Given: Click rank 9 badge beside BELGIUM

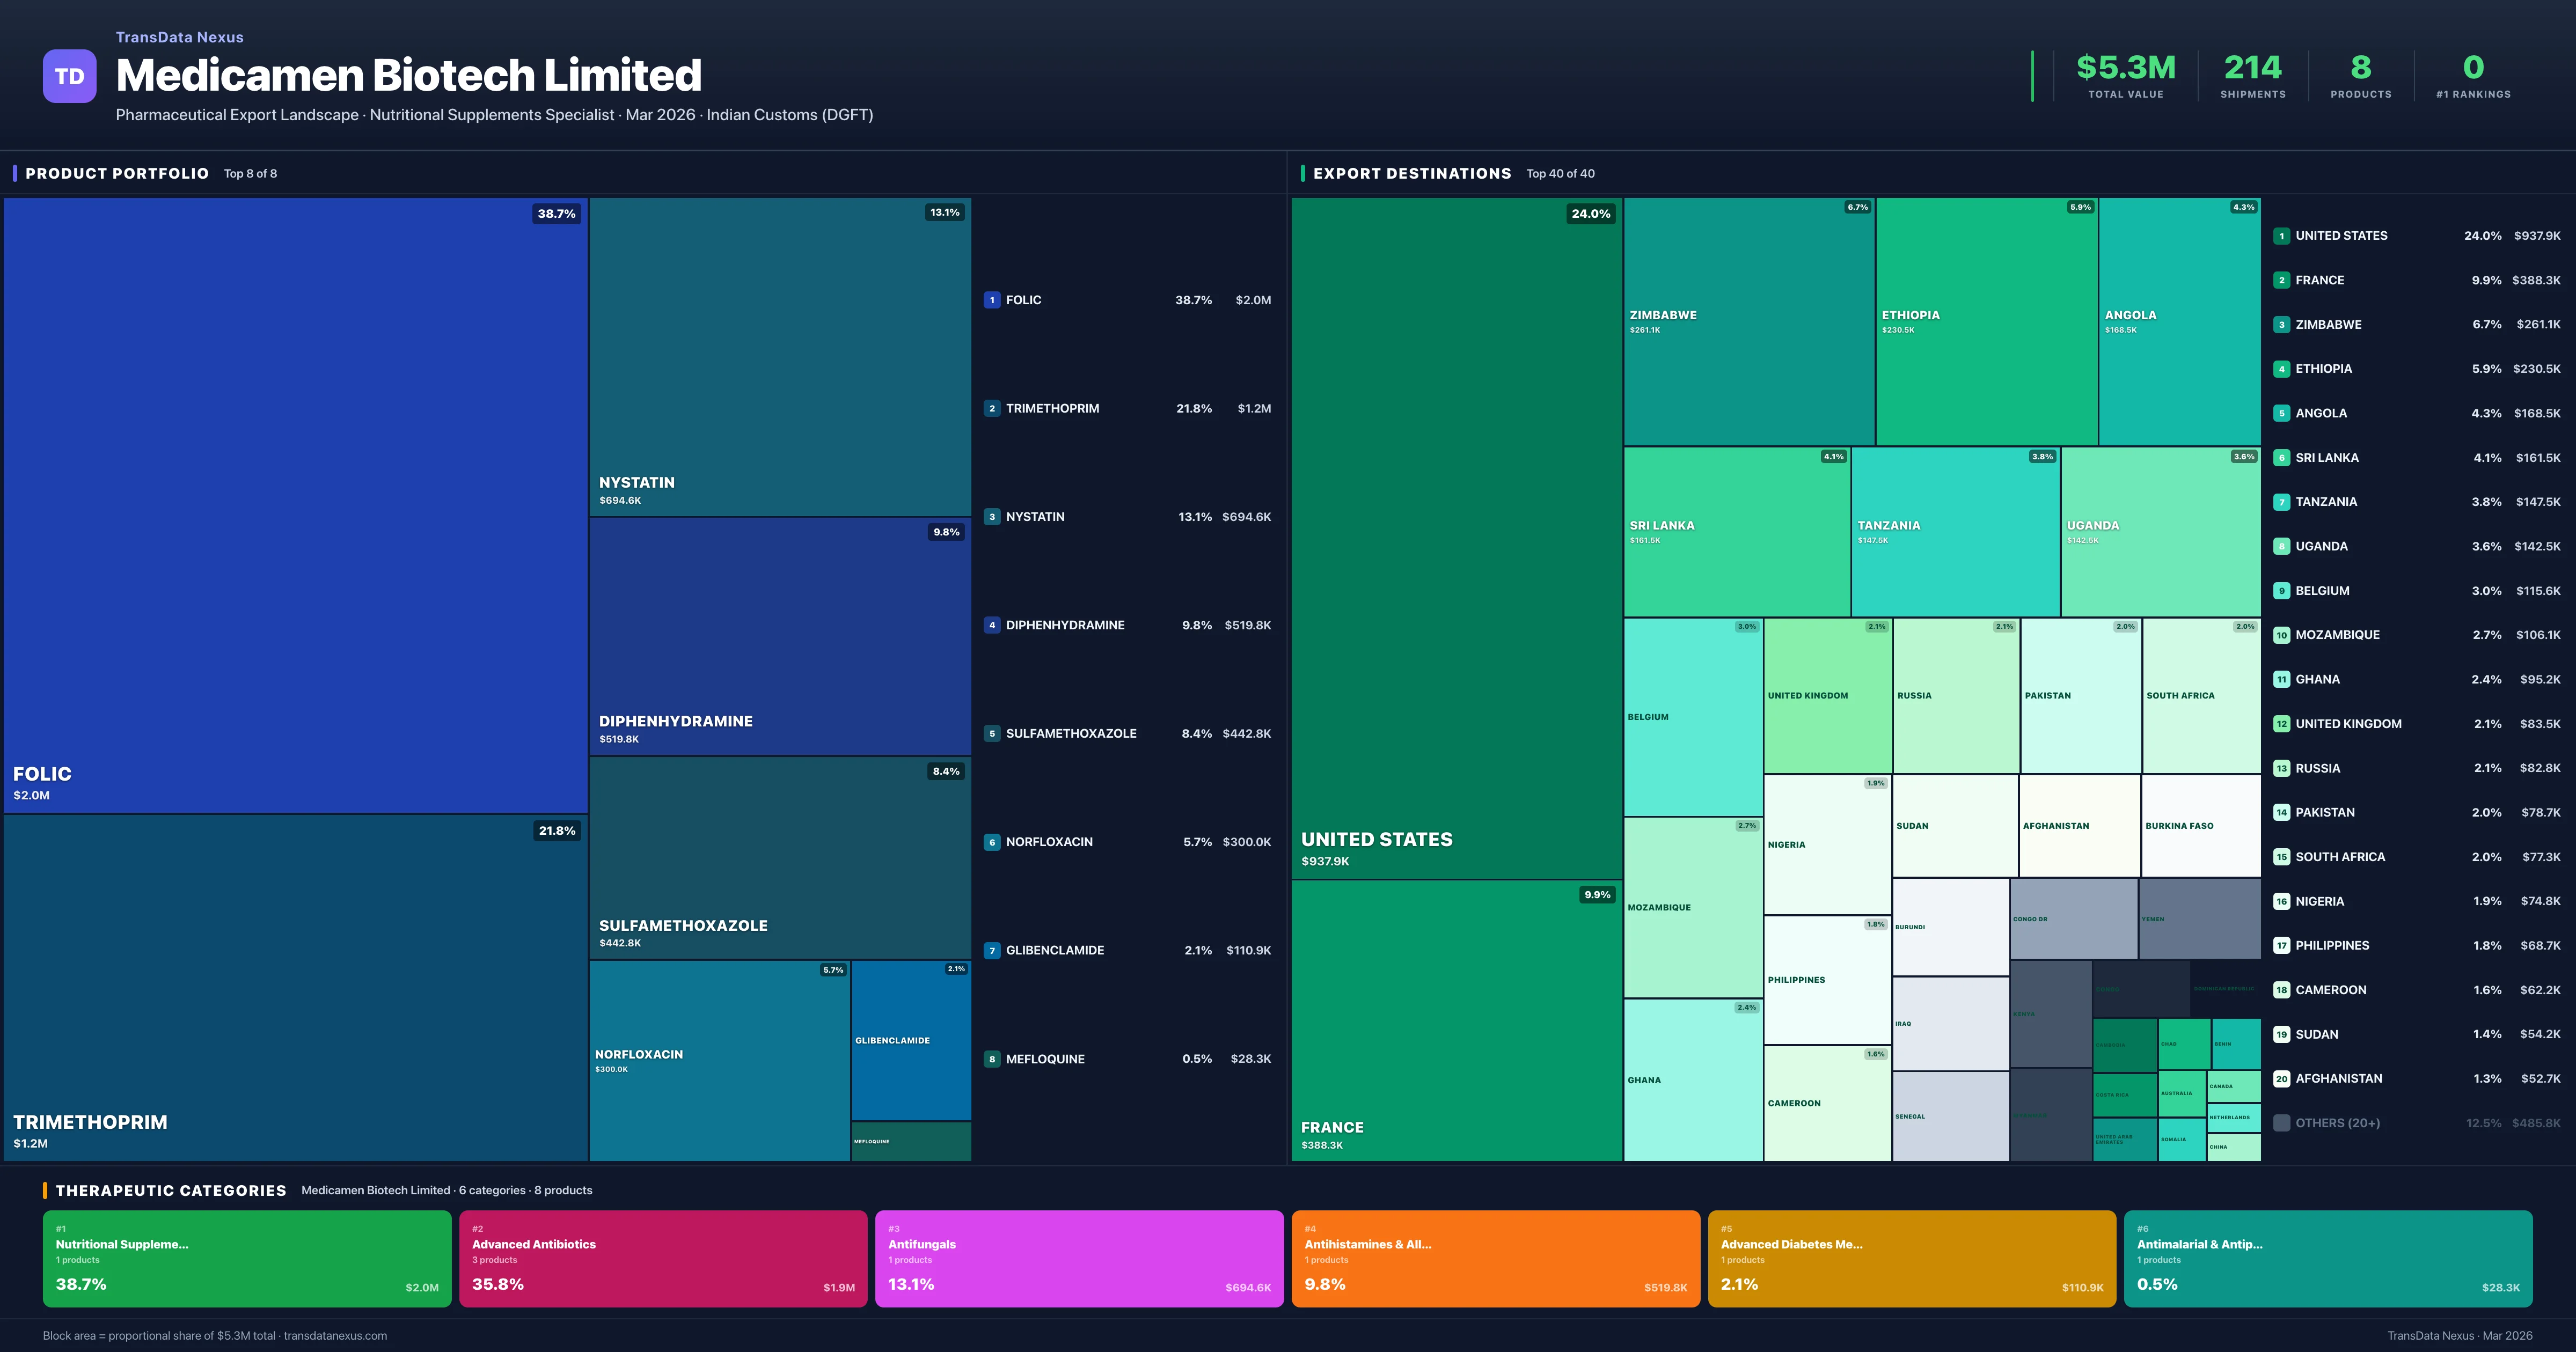Looking at the screenshot, I should click(x=2281, y=591).
